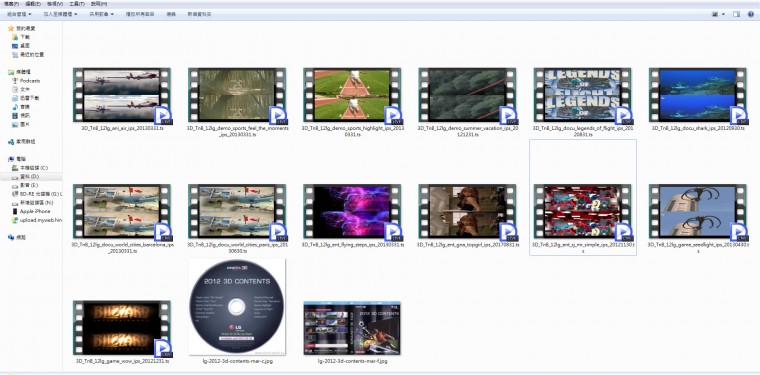Click the 燒錄 burn button

point(171,14)
